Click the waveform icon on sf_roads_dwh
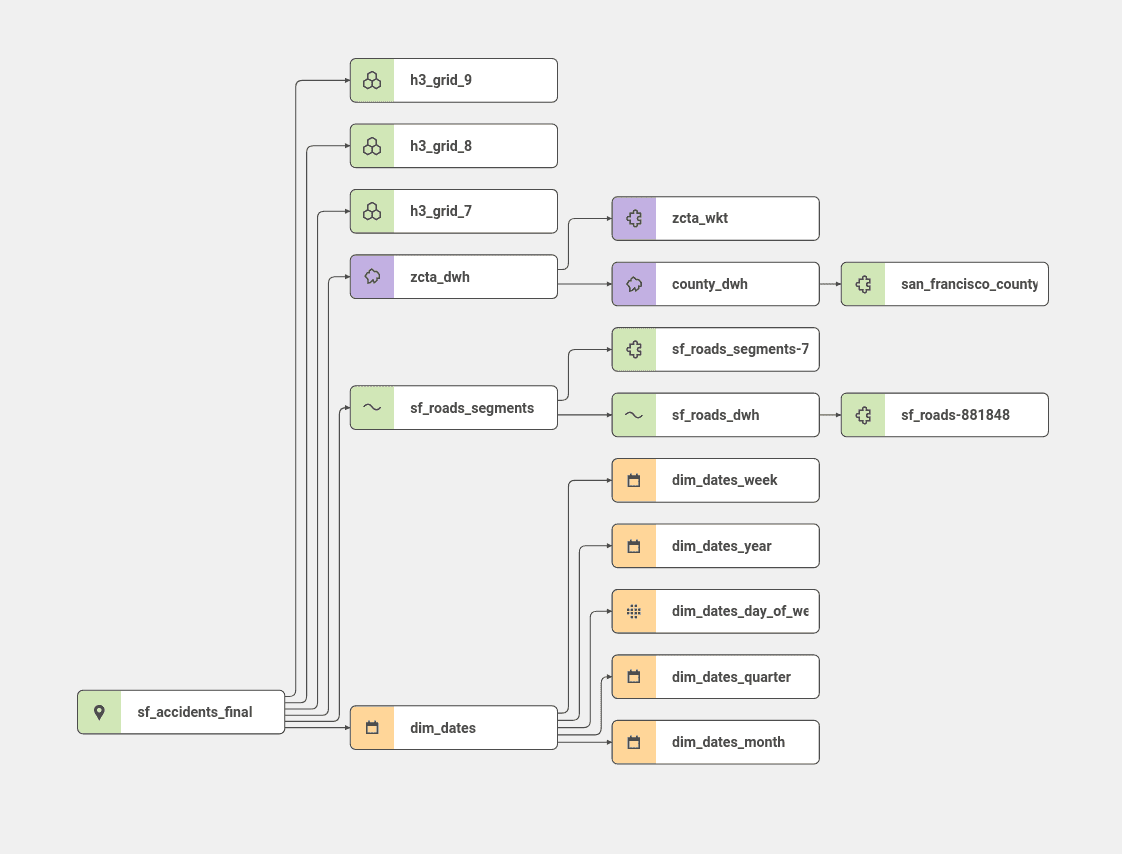Image resolution: width=1122 pixels, height=854 pixels. click(633, 414)
